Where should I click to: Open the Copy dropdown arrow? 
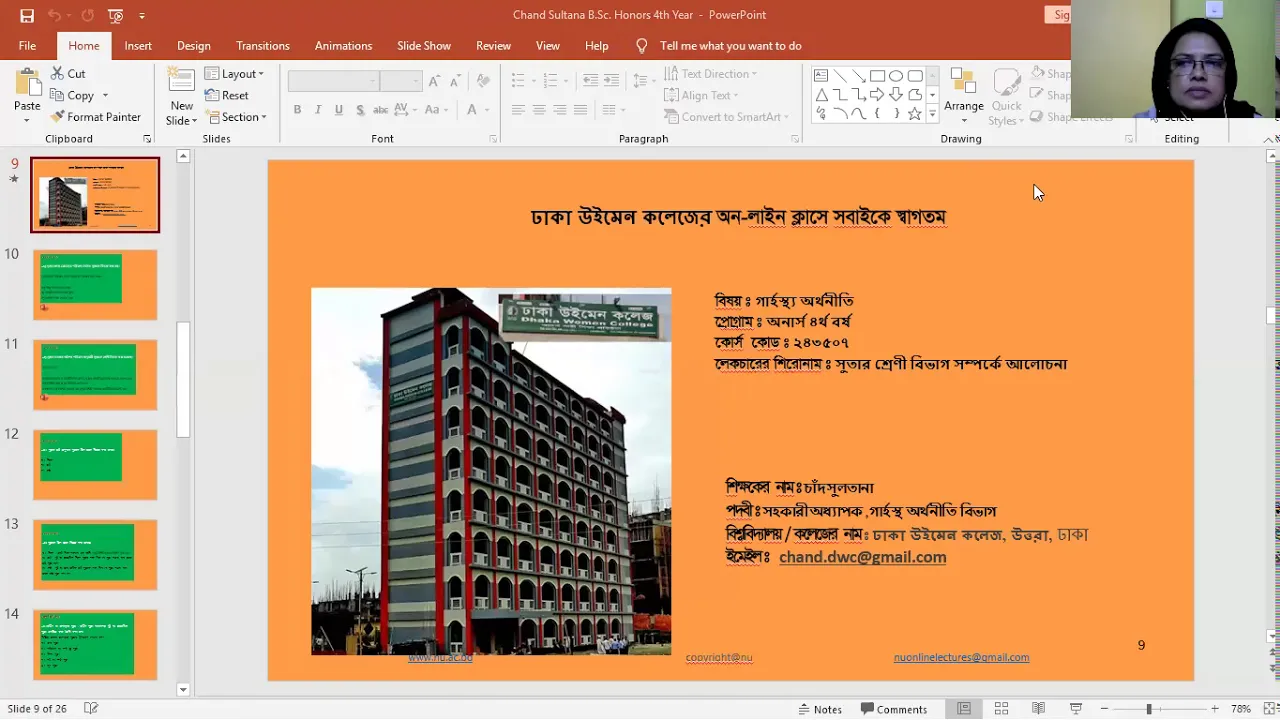tap(104, 96)
